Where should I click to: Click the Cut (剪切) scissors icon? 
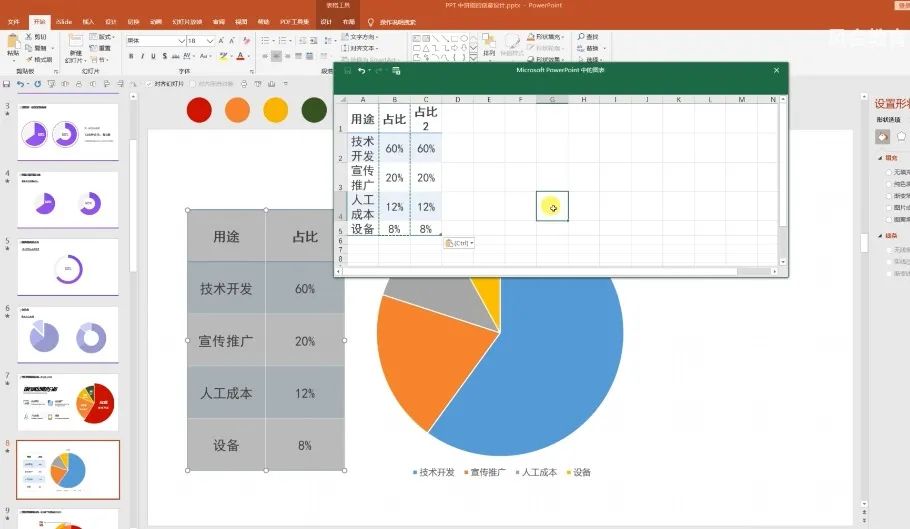tap(29, 37)
